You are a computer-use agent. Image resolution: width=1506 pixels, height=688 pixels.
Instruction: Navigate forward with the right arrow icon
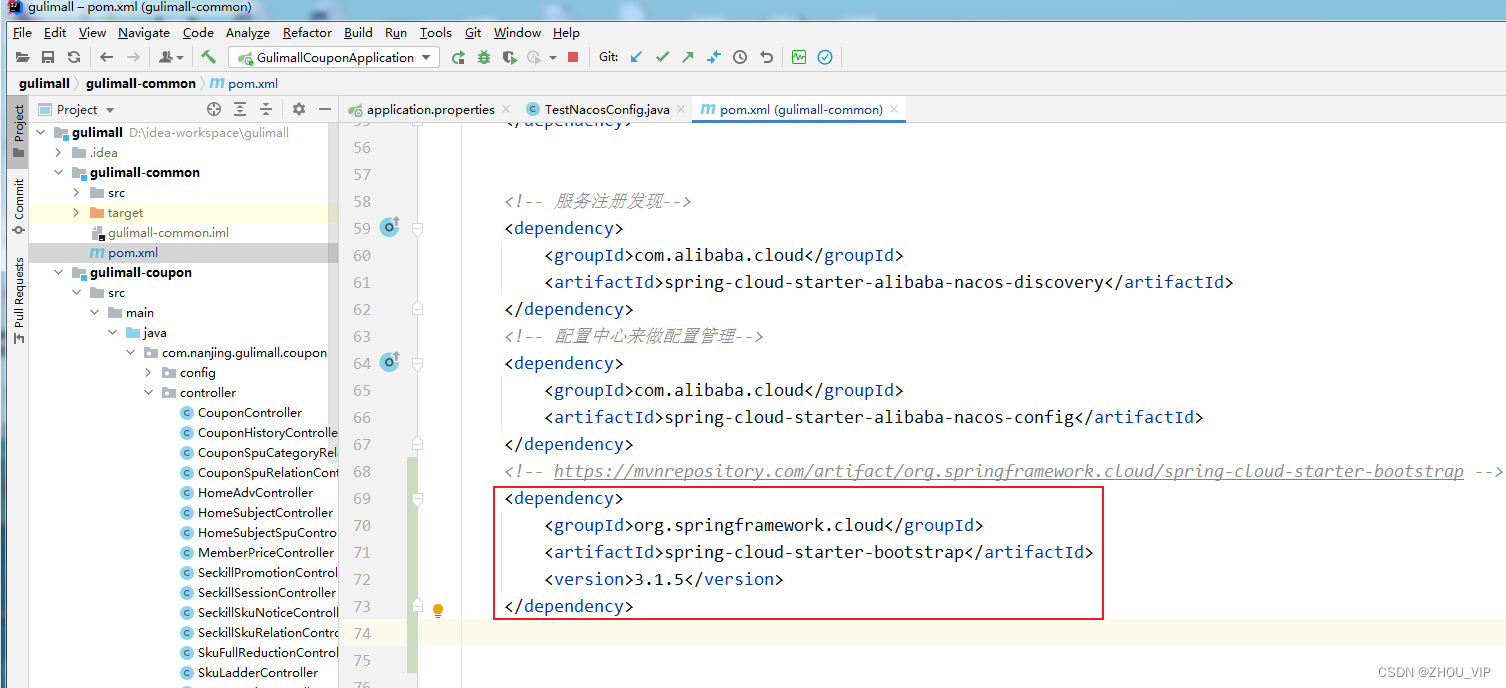pos(133,58)
